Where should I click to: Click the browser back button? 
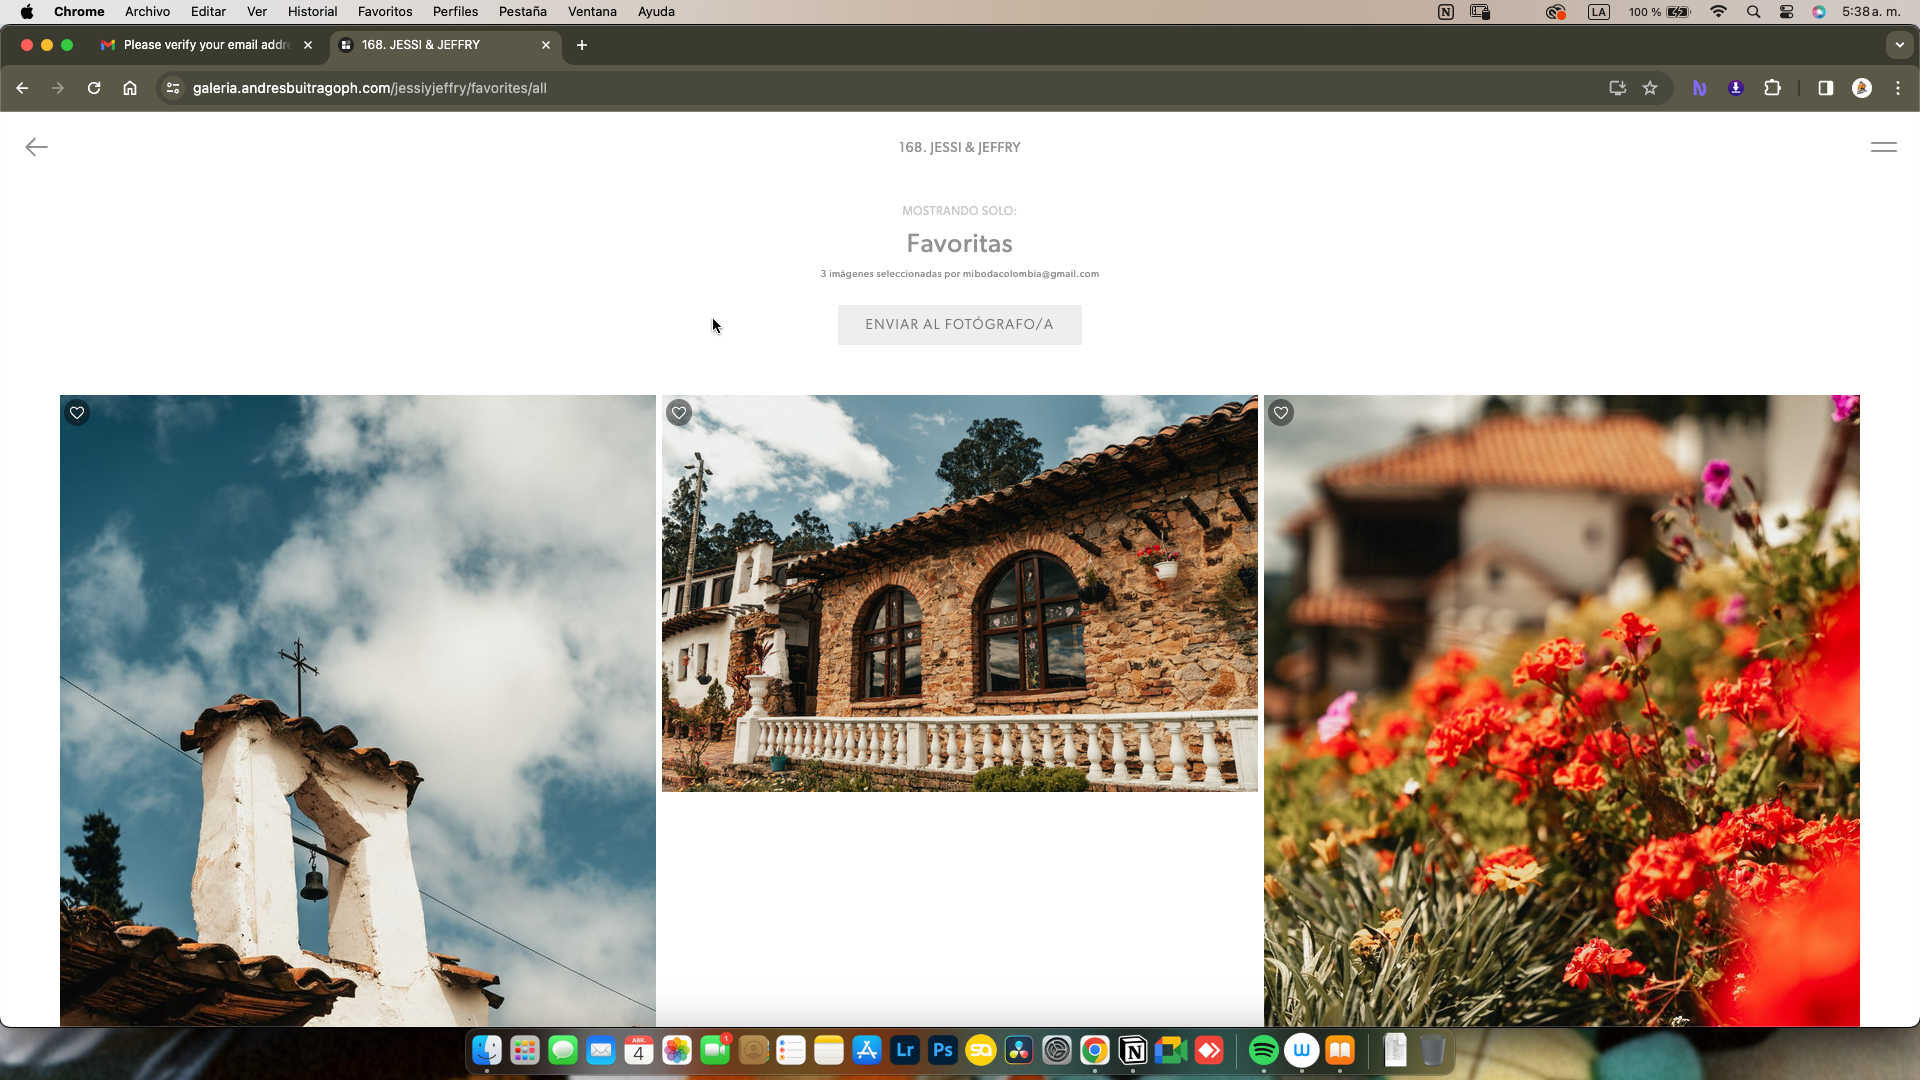[22, 88]
